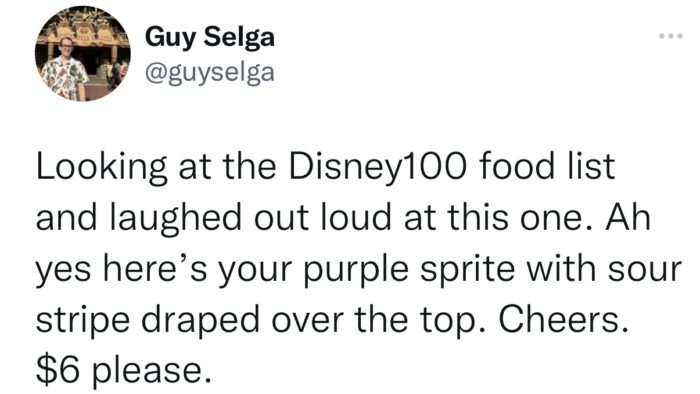Click the words purple sprite in the tweet
This screenshot has height=394, width=700.
408,271
